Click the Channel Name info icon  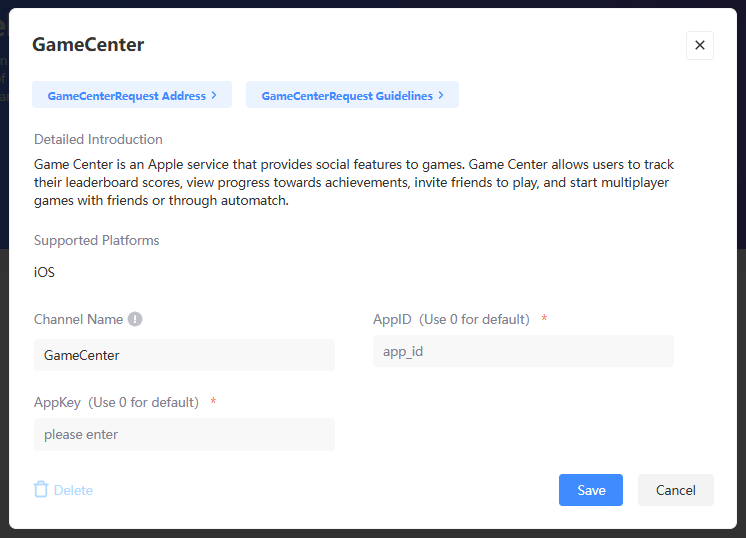pos(135,319)
